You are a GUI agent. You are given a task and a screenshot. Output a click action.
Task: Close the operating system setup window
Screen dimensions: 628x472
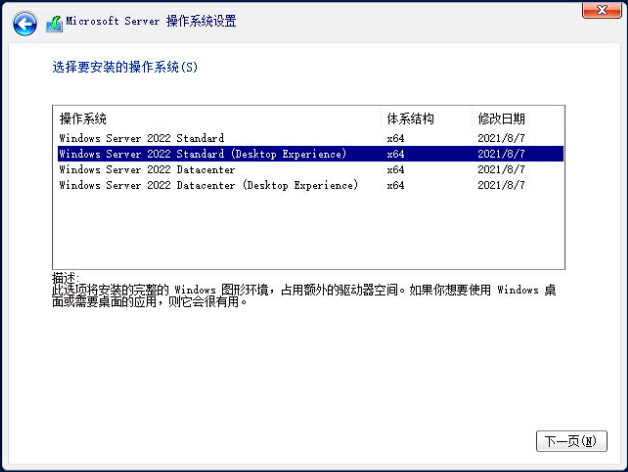click(x=602, y=12)
